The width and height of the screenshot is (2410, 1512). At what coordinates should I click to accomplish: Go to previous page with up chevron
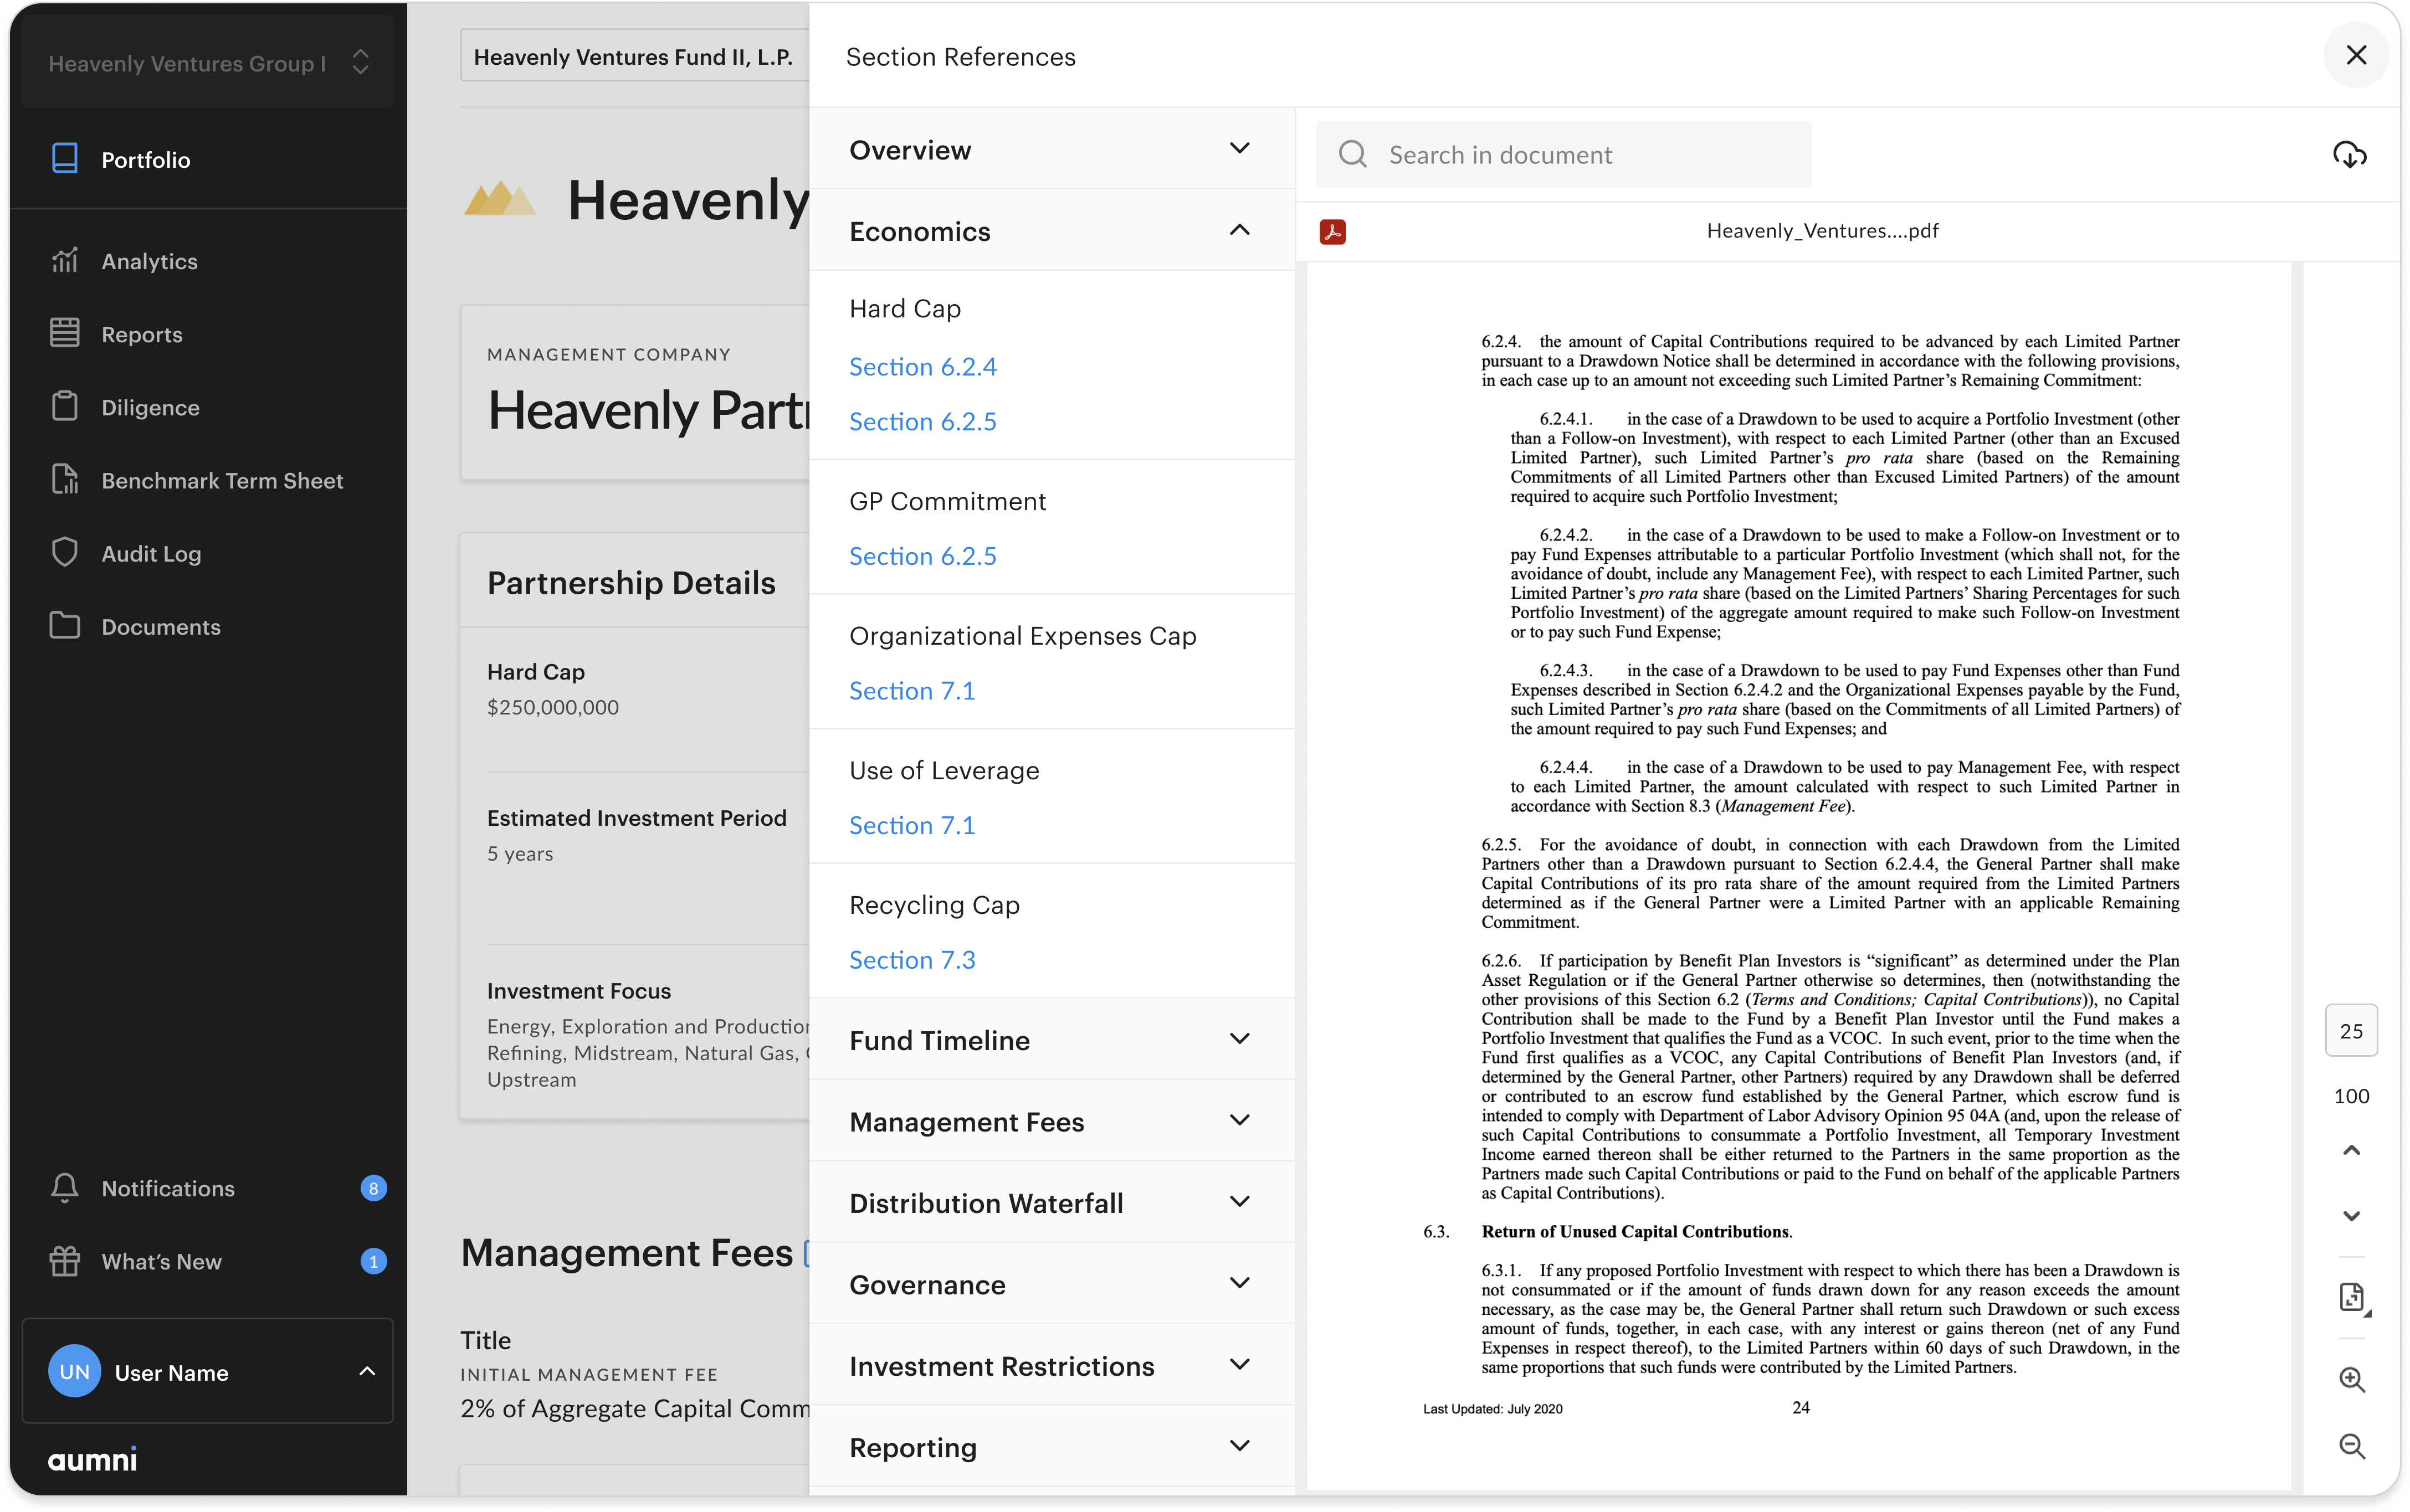click(2351, 1150)
